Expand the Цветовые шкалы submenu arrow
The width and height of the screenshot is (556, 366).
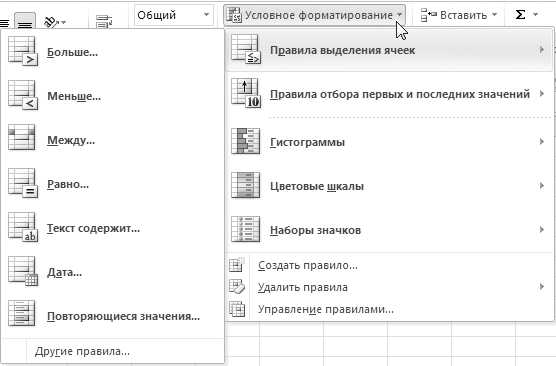[541, 185]
